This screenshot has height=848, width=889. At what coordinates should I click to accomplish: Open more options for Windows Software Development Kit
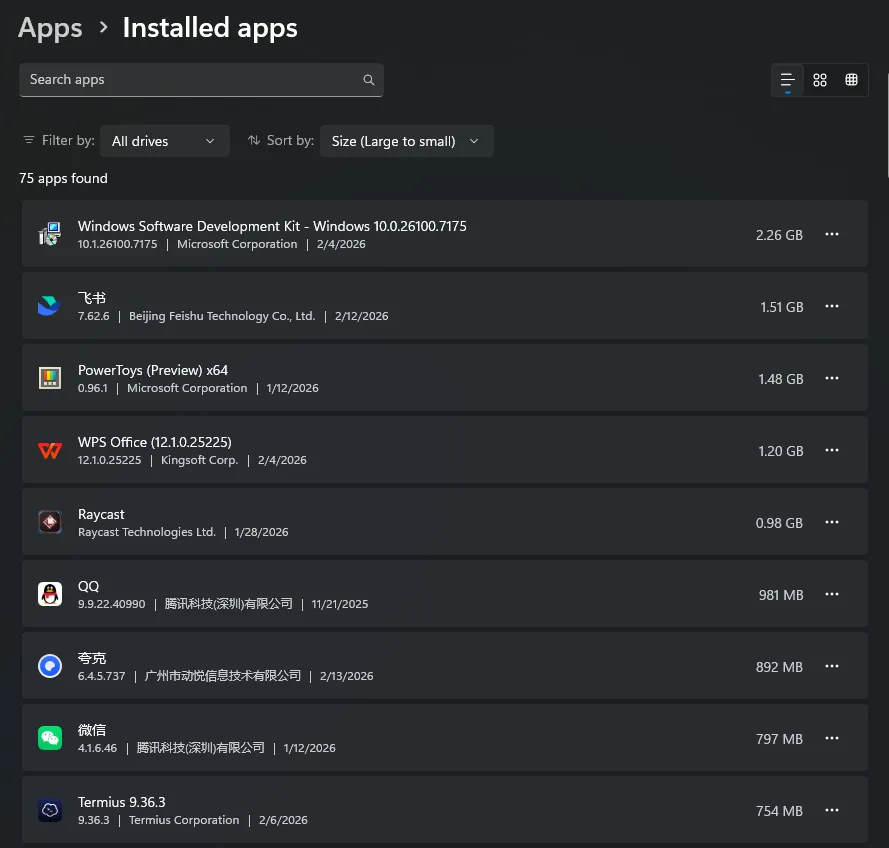[831, 235]
